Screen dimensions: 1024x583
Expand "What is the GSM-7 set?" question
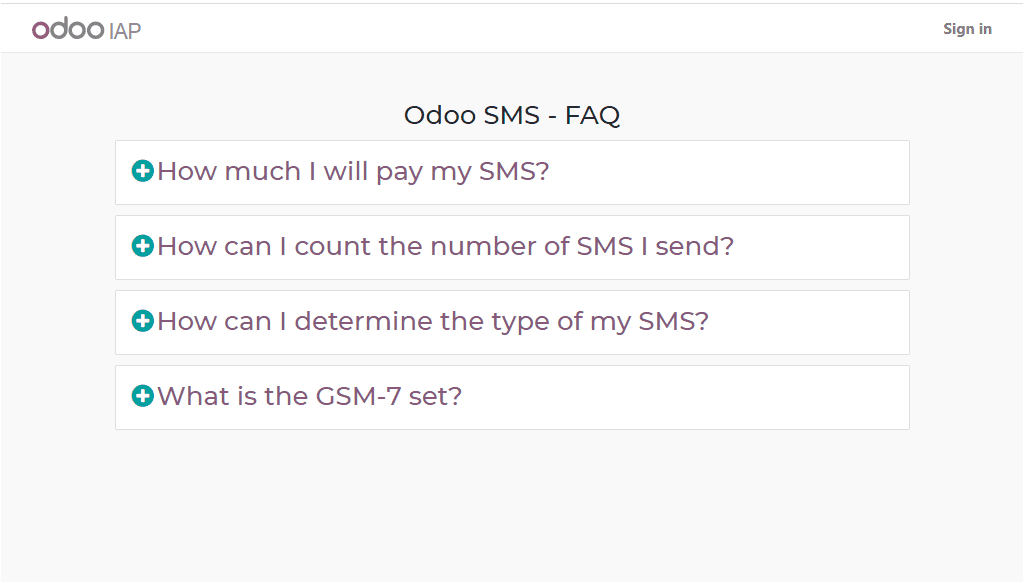(x=310, y=397)
